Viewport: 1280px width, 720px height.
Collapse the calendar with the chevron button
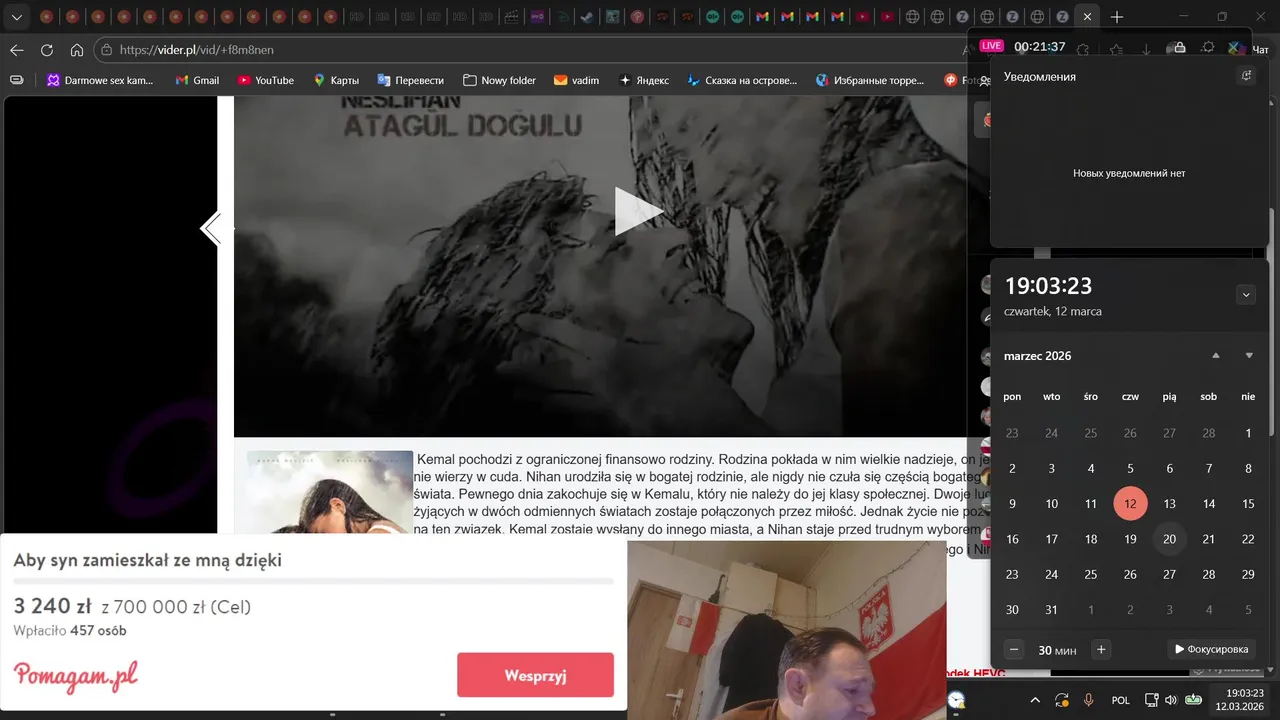point(1245,295)
